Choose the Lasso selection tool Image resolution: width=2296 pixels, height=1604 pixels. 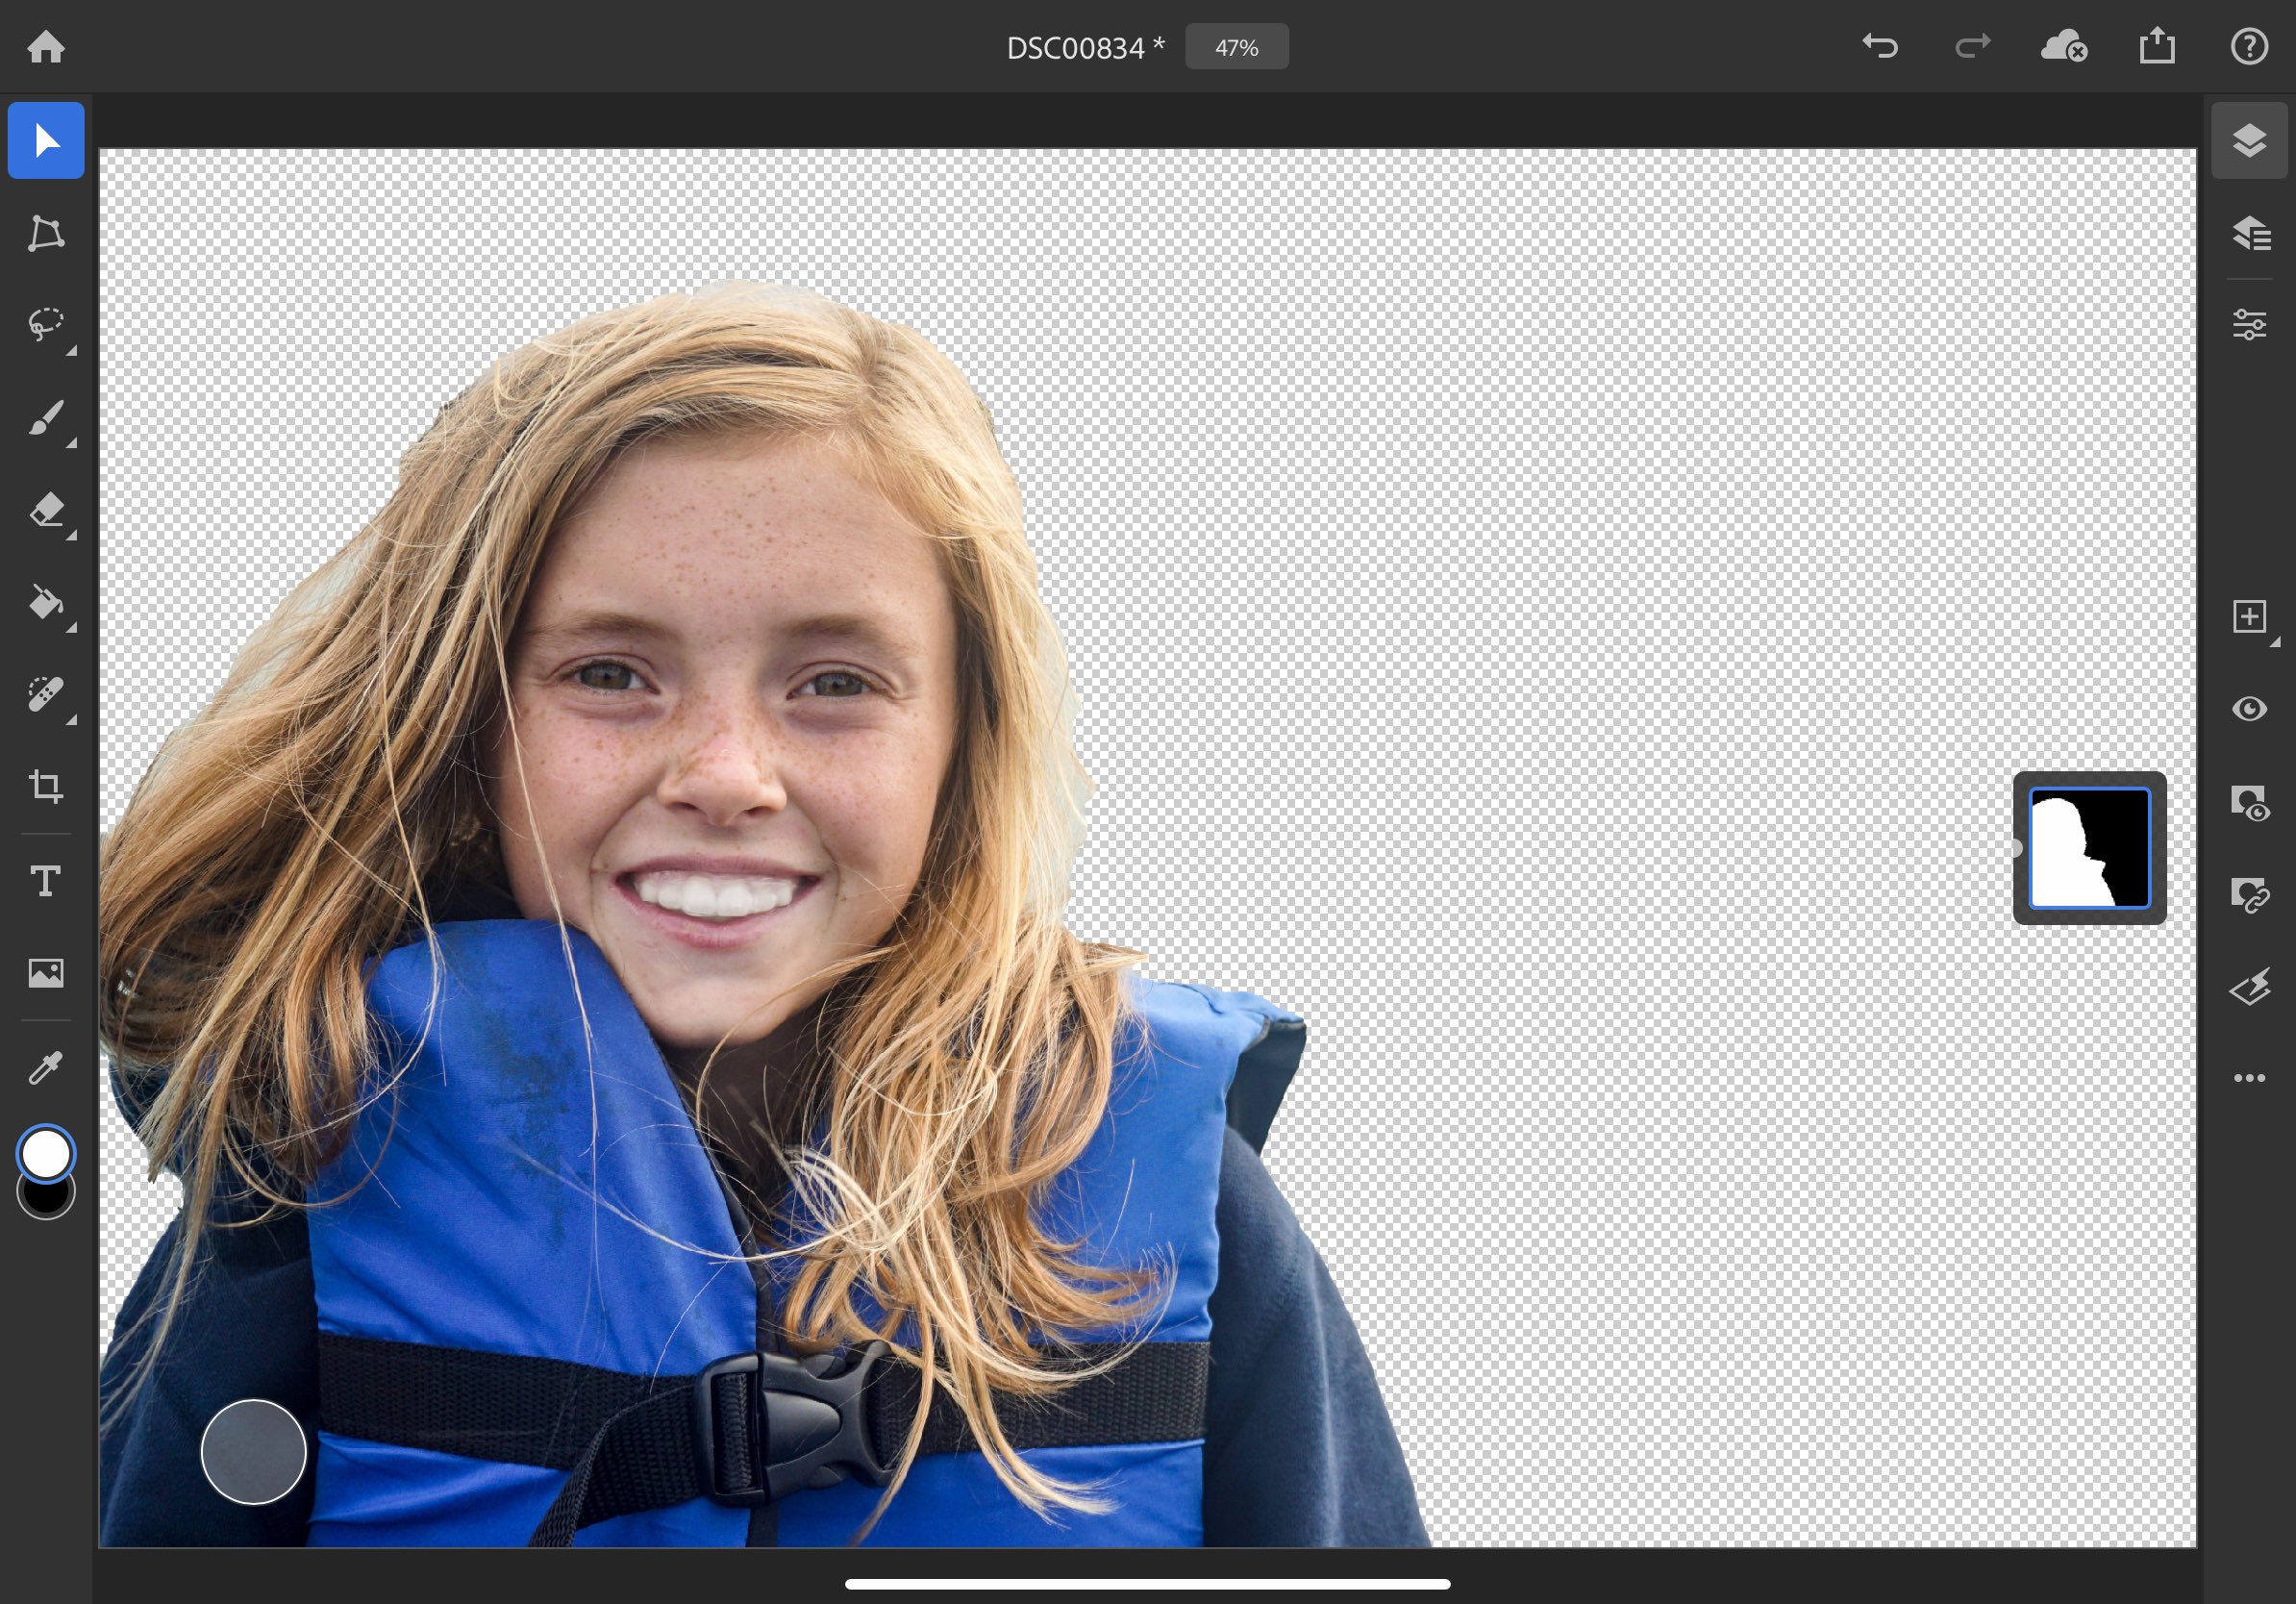pos(46,324)
